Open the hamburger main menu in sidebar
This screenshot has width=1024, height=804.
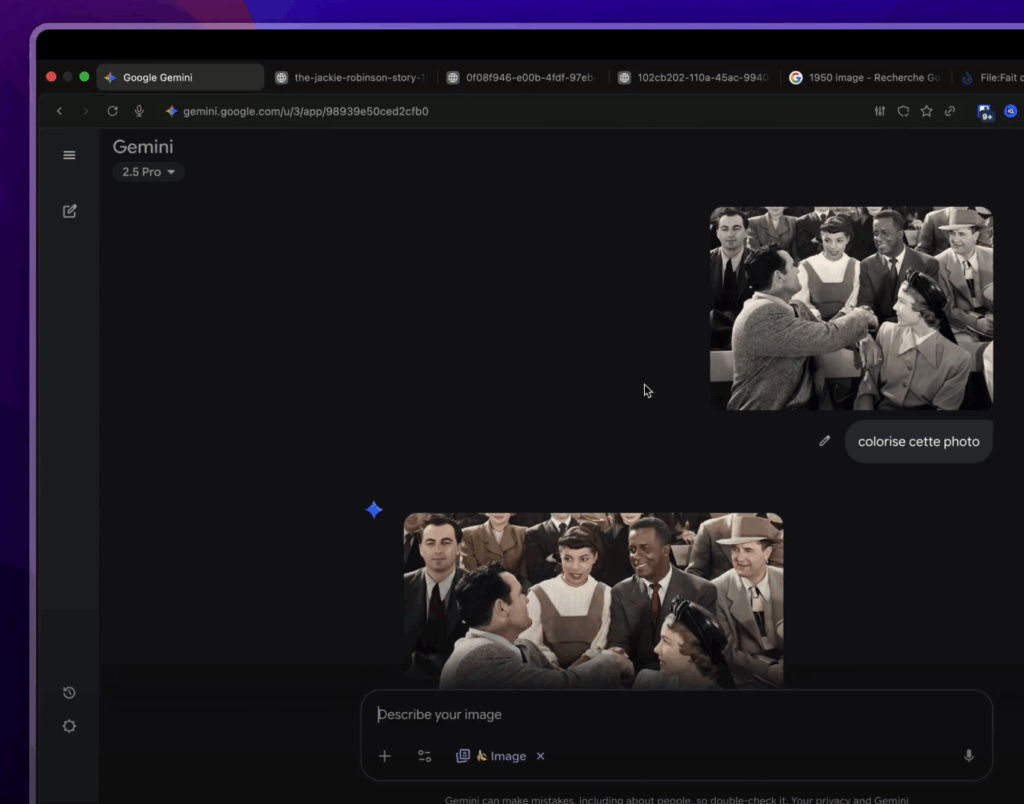(x=69, y=155)
